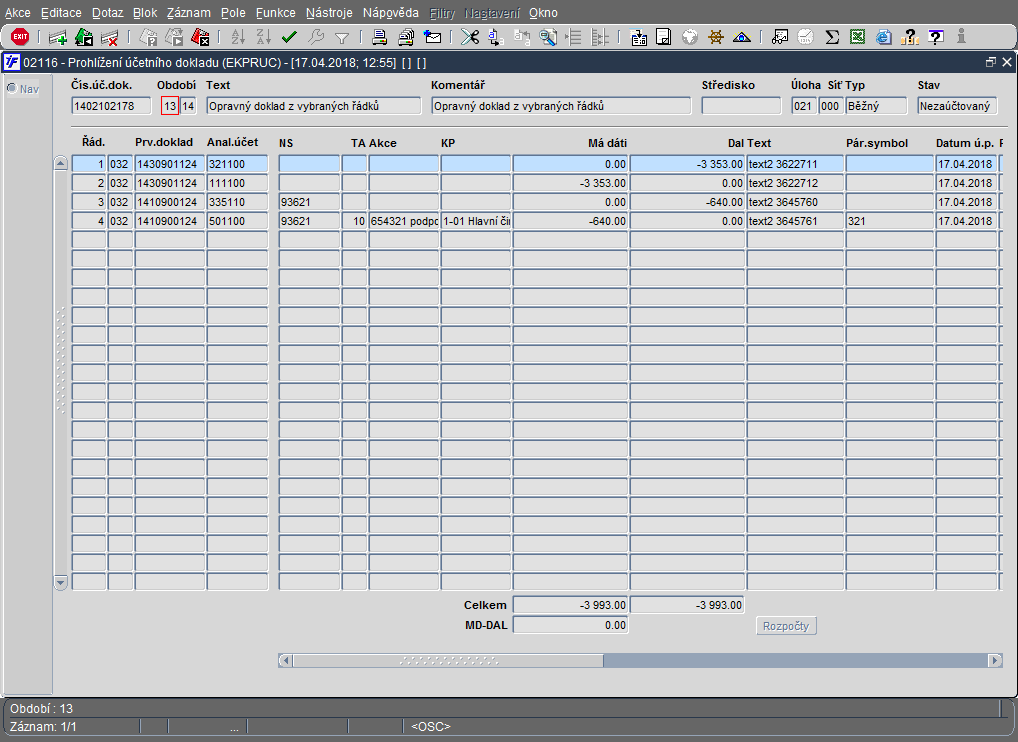Open the Záznam menu
Image resolution: width=1018 pixels, height=742 pixels.
point(188,12)
